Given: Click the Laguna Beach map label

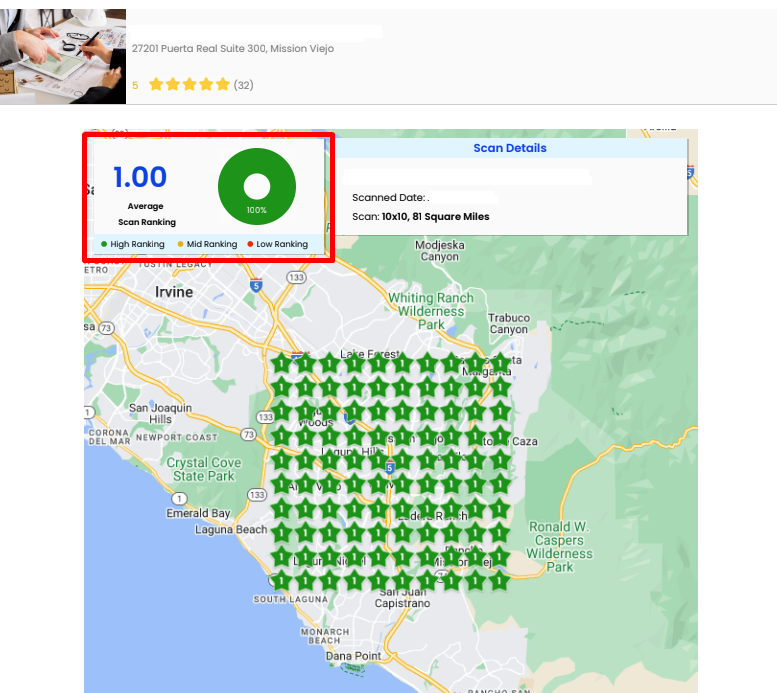Looking at the screenshot, I should 231,529.
